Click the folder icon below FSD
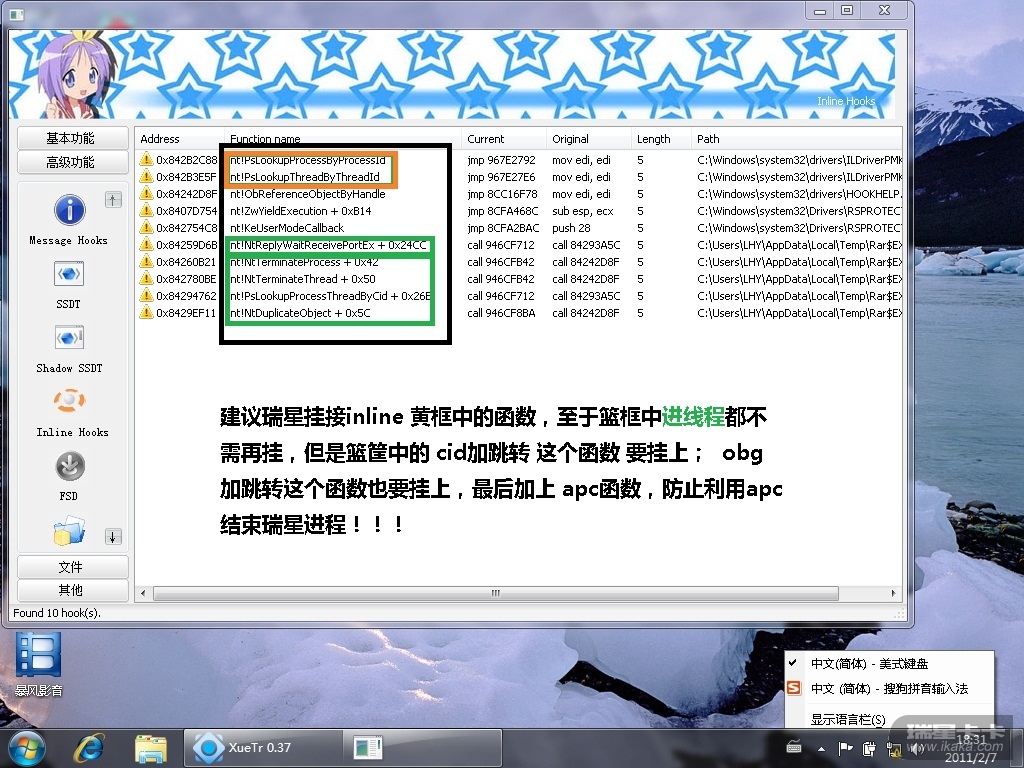The image size is (1024, 768). [69, 530]
